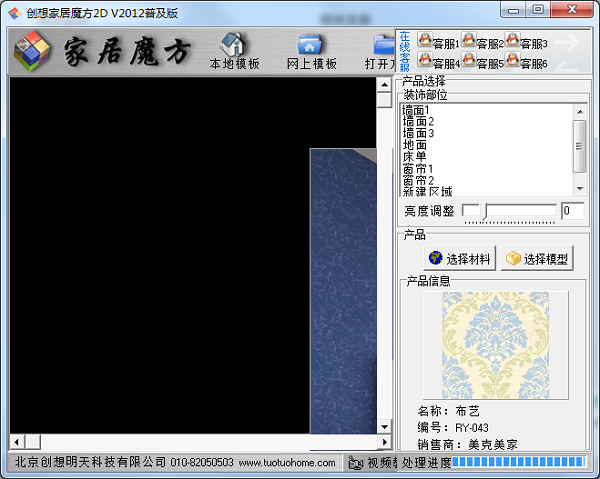Click the 本地模板 house icon

pyautogui.click(x=234, y=45)
